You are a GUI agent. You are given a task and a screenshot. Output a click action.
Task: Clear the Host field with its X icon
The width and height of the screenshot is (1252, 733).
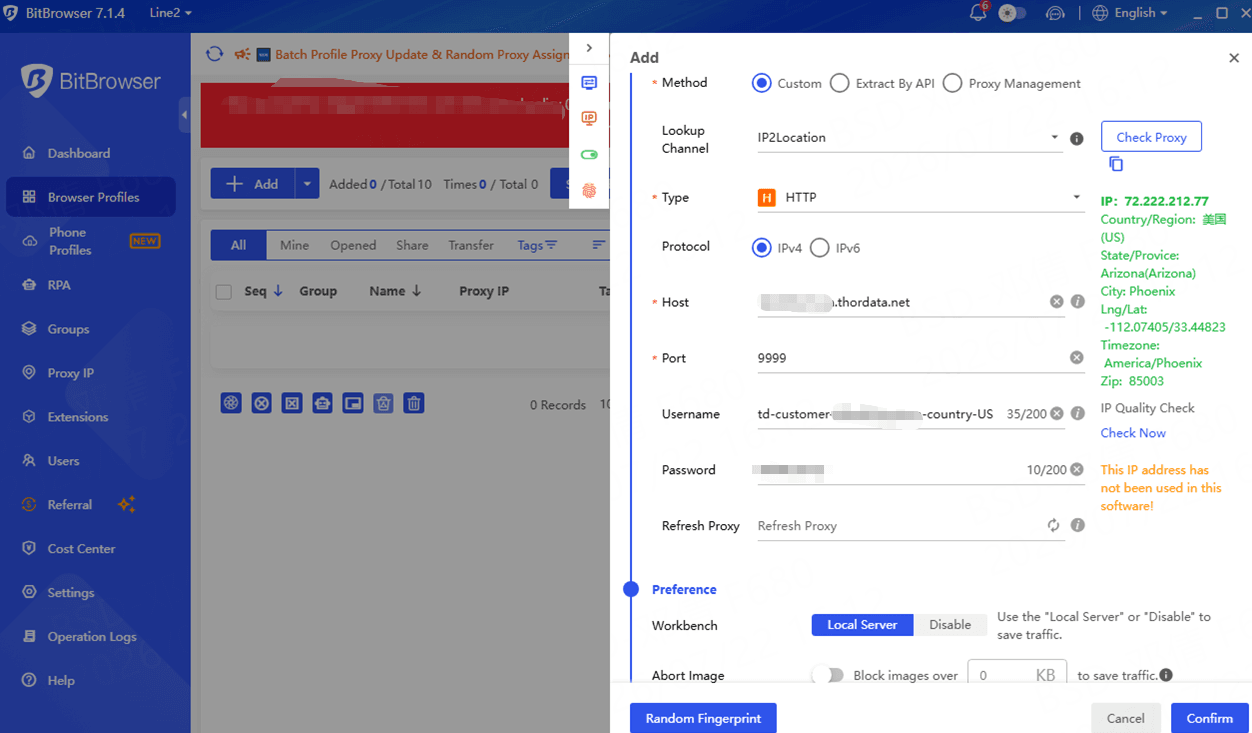1056,302
